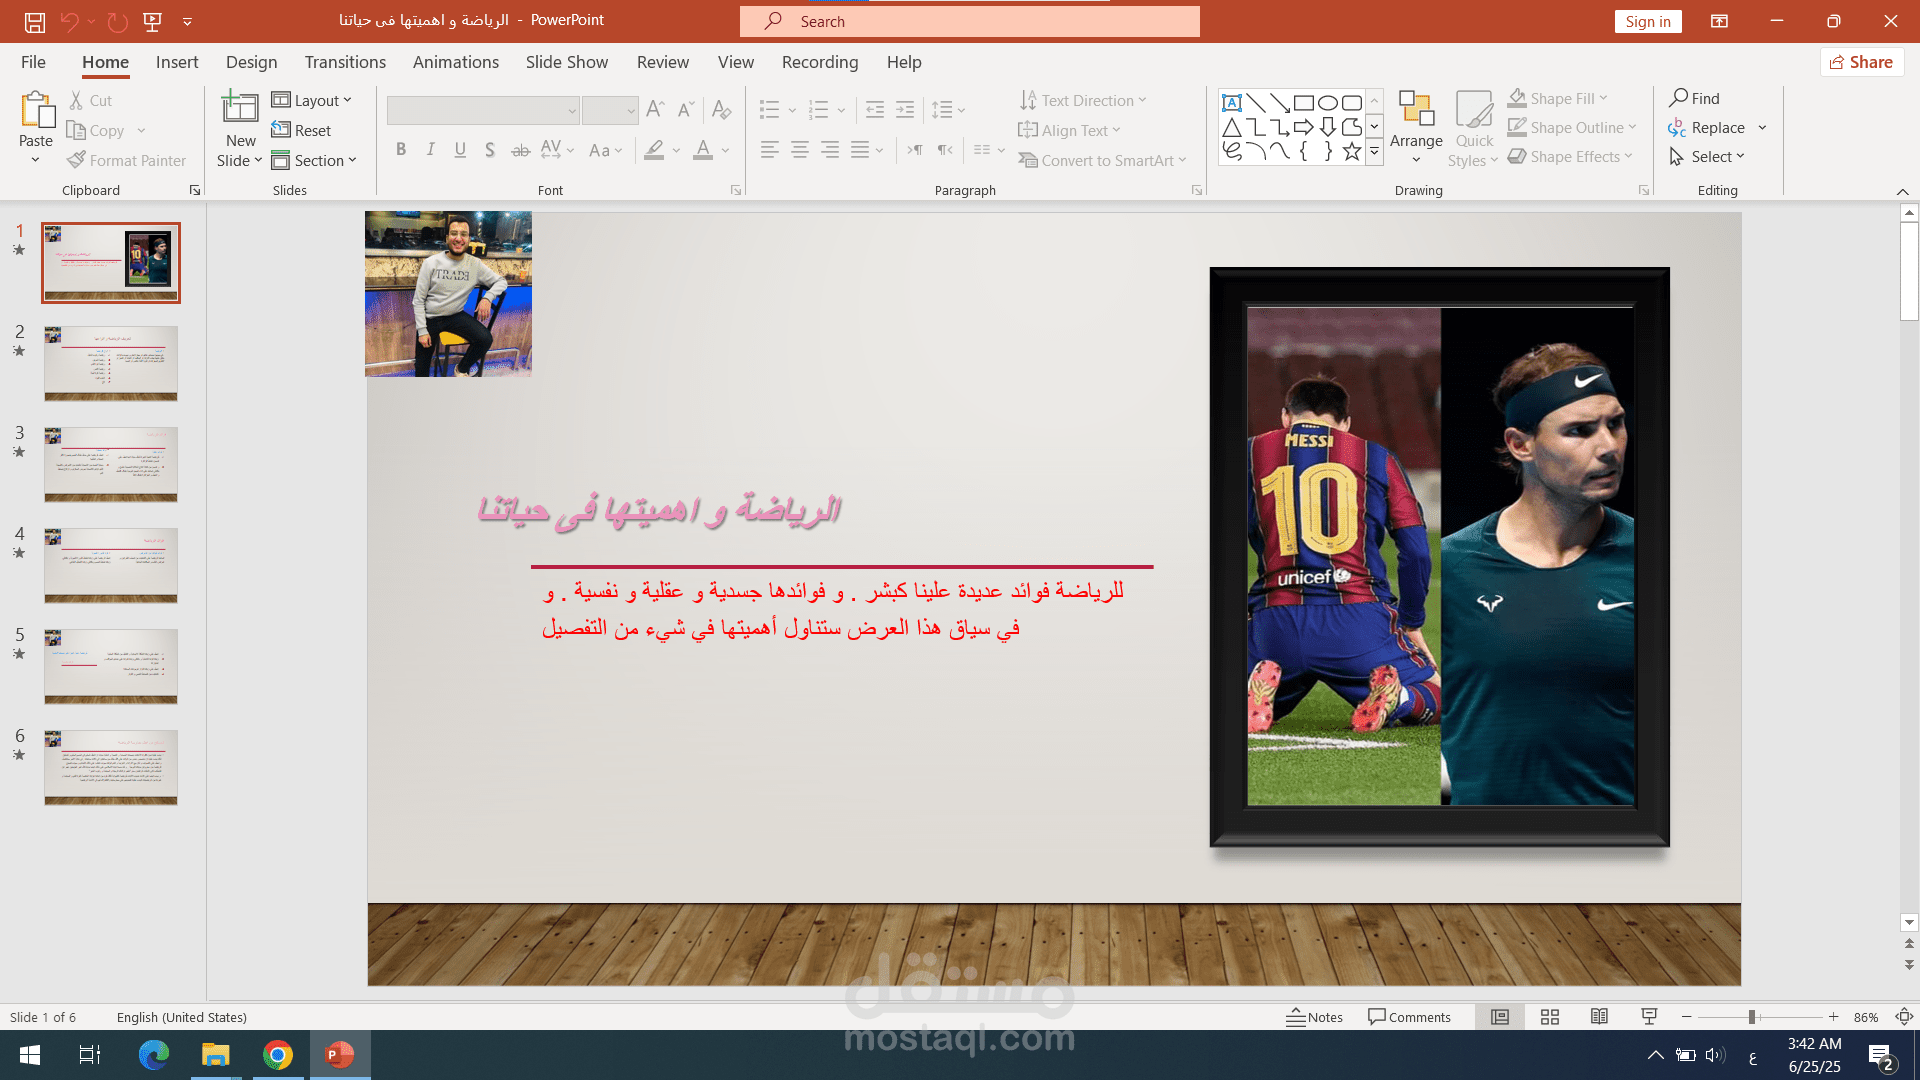Image resolution: width=1920 pixels, height=1080 pixels.
Task: Expand the shapes gallery More arrow
Action: [x=1375, y=152]
